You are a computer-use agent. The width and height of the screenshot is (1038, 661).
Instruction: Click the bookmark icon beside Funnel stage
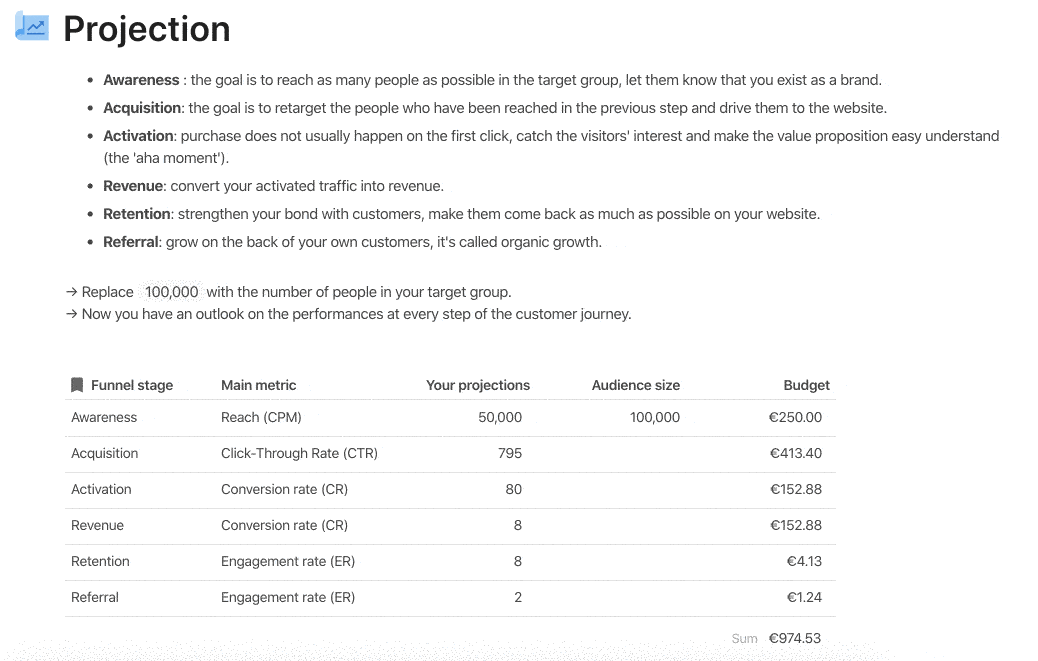(x=78, y=385)
